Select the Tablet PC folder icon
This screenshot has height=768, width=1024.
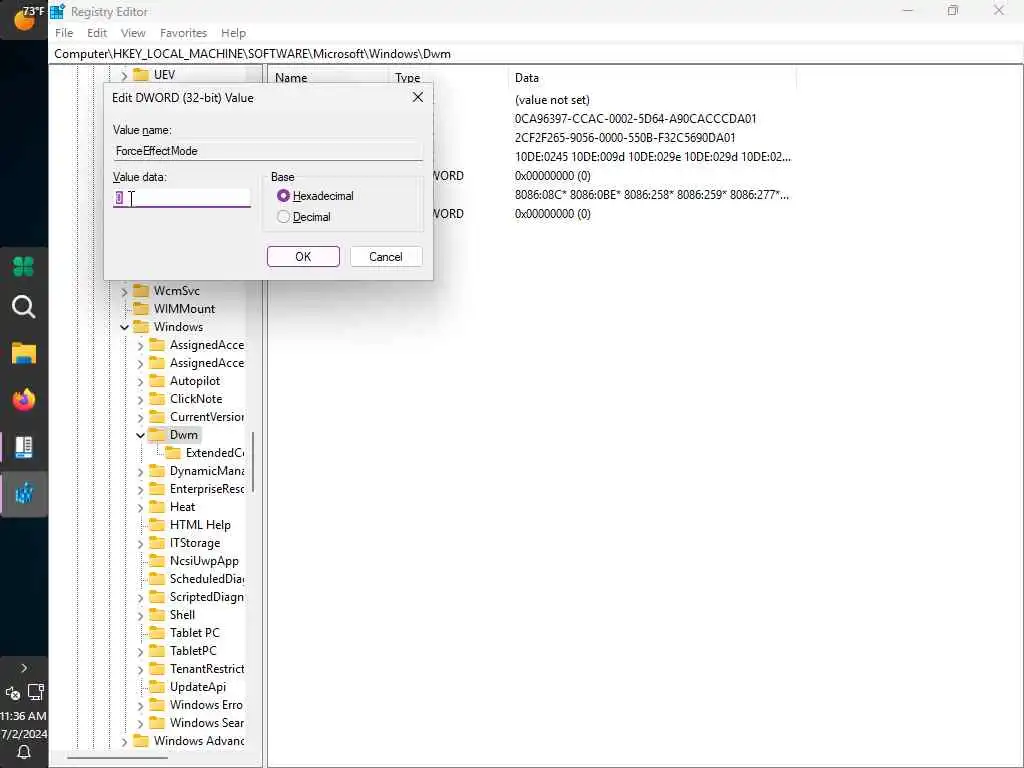click(157, 632)
